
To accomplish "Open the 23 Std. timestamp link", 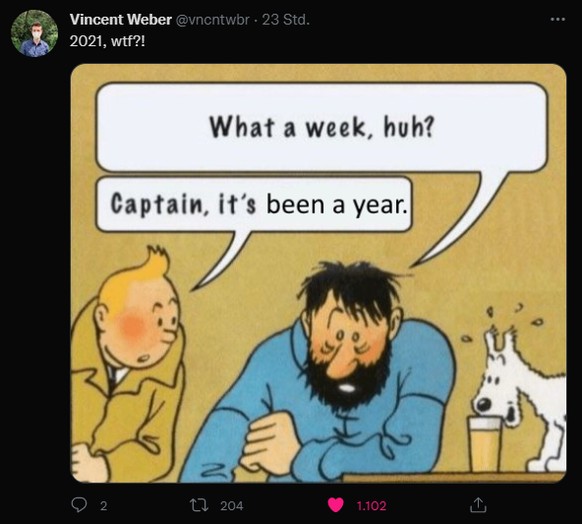I will tap(285, 19).
